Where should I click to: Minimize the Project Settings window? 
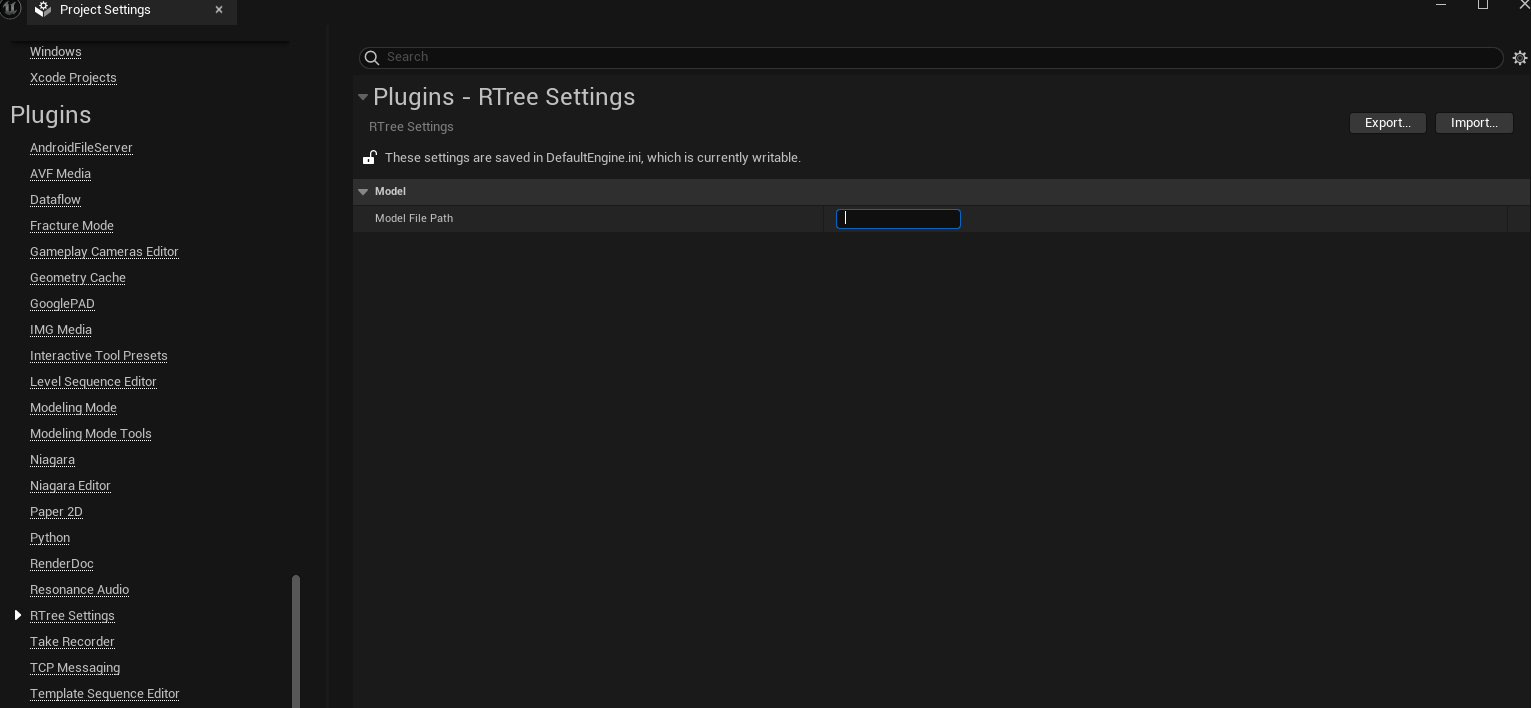(1441, 5)
